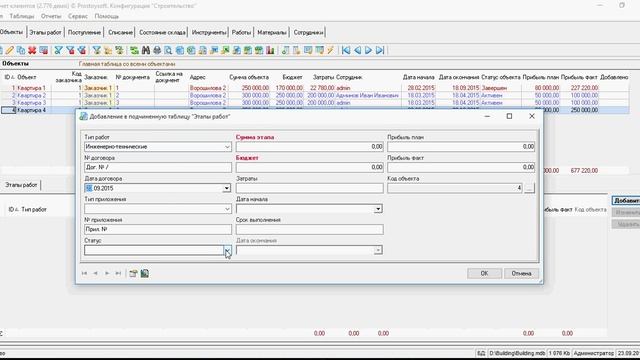Go to previous record using toolbar arrow

pos(358,50)
